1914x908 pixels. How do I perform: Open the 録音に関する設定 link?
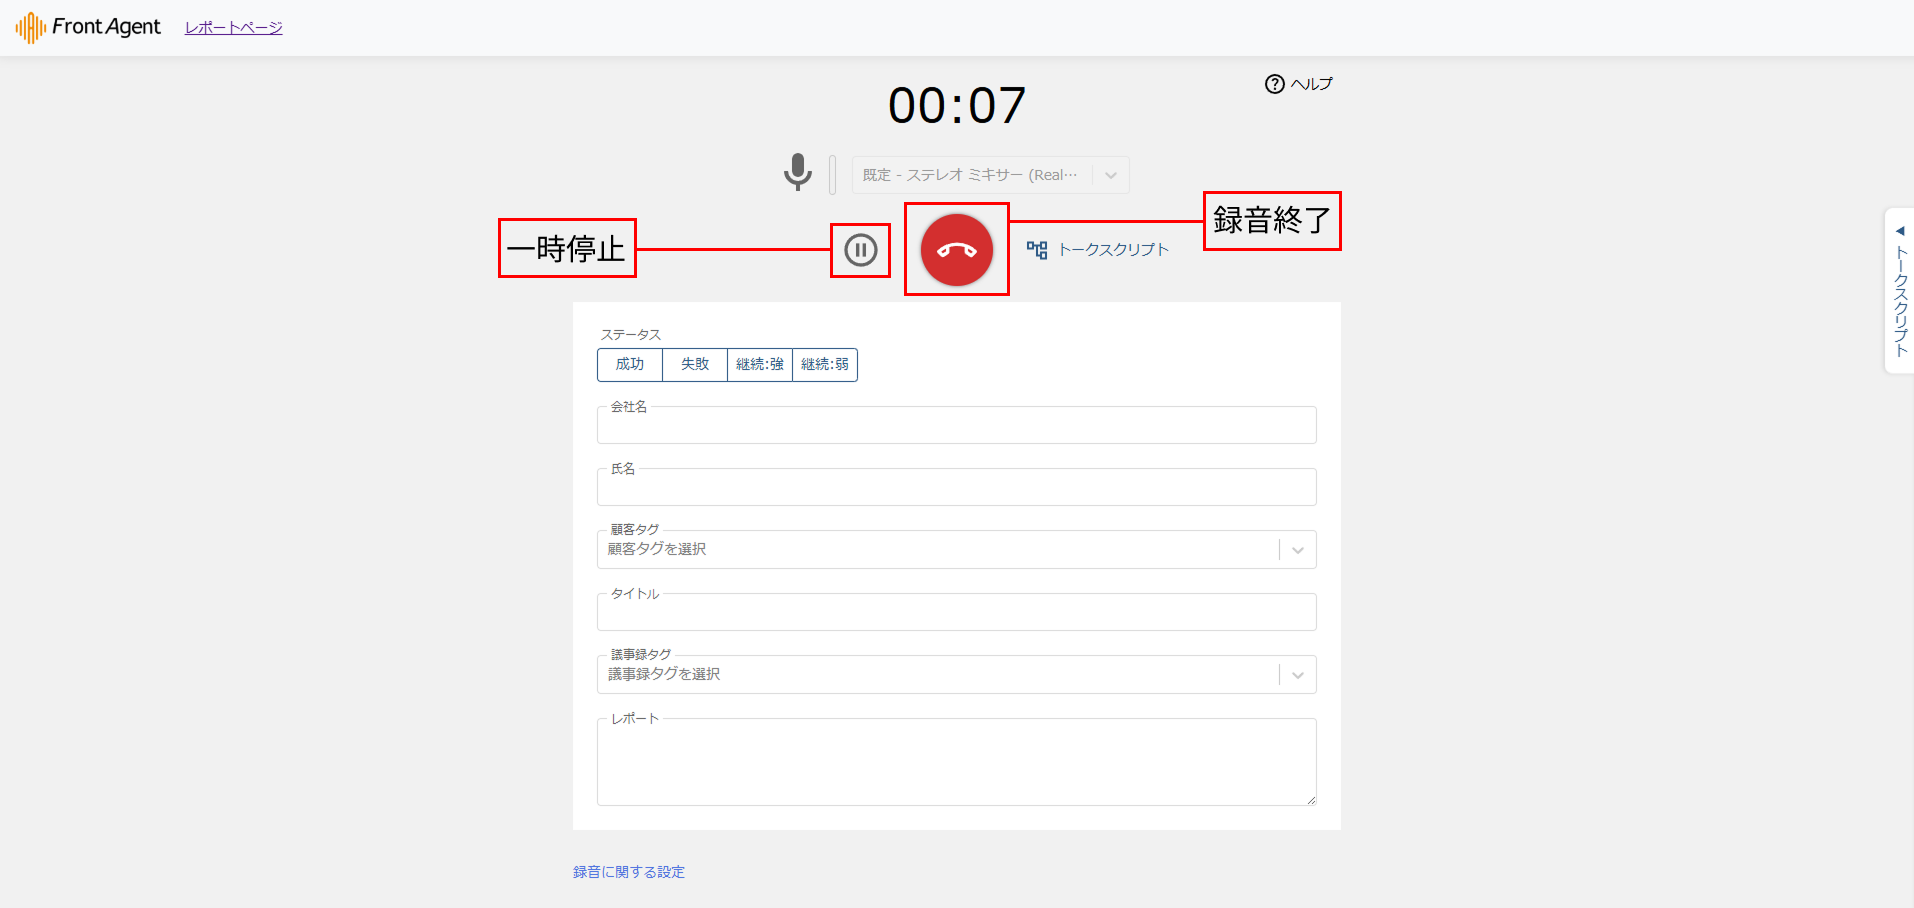(x=628, y=872)
